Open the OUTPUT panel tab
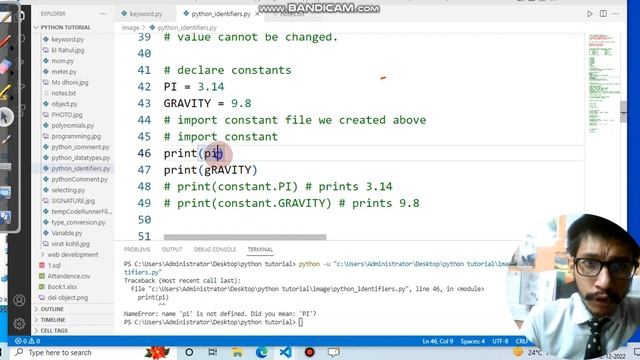Image resolution: width=640 pixels, height=360 pixels. click(172, 249)
